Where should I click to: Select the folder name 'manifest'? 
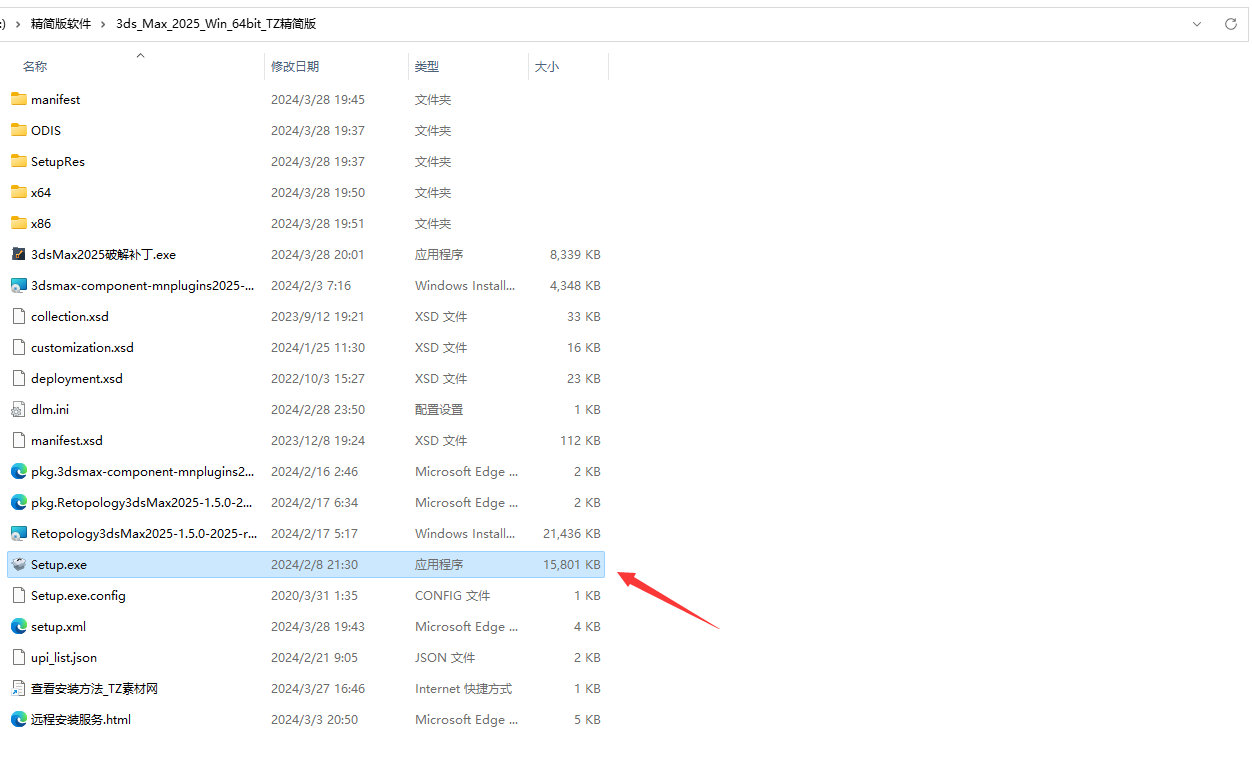click(56, 99)
